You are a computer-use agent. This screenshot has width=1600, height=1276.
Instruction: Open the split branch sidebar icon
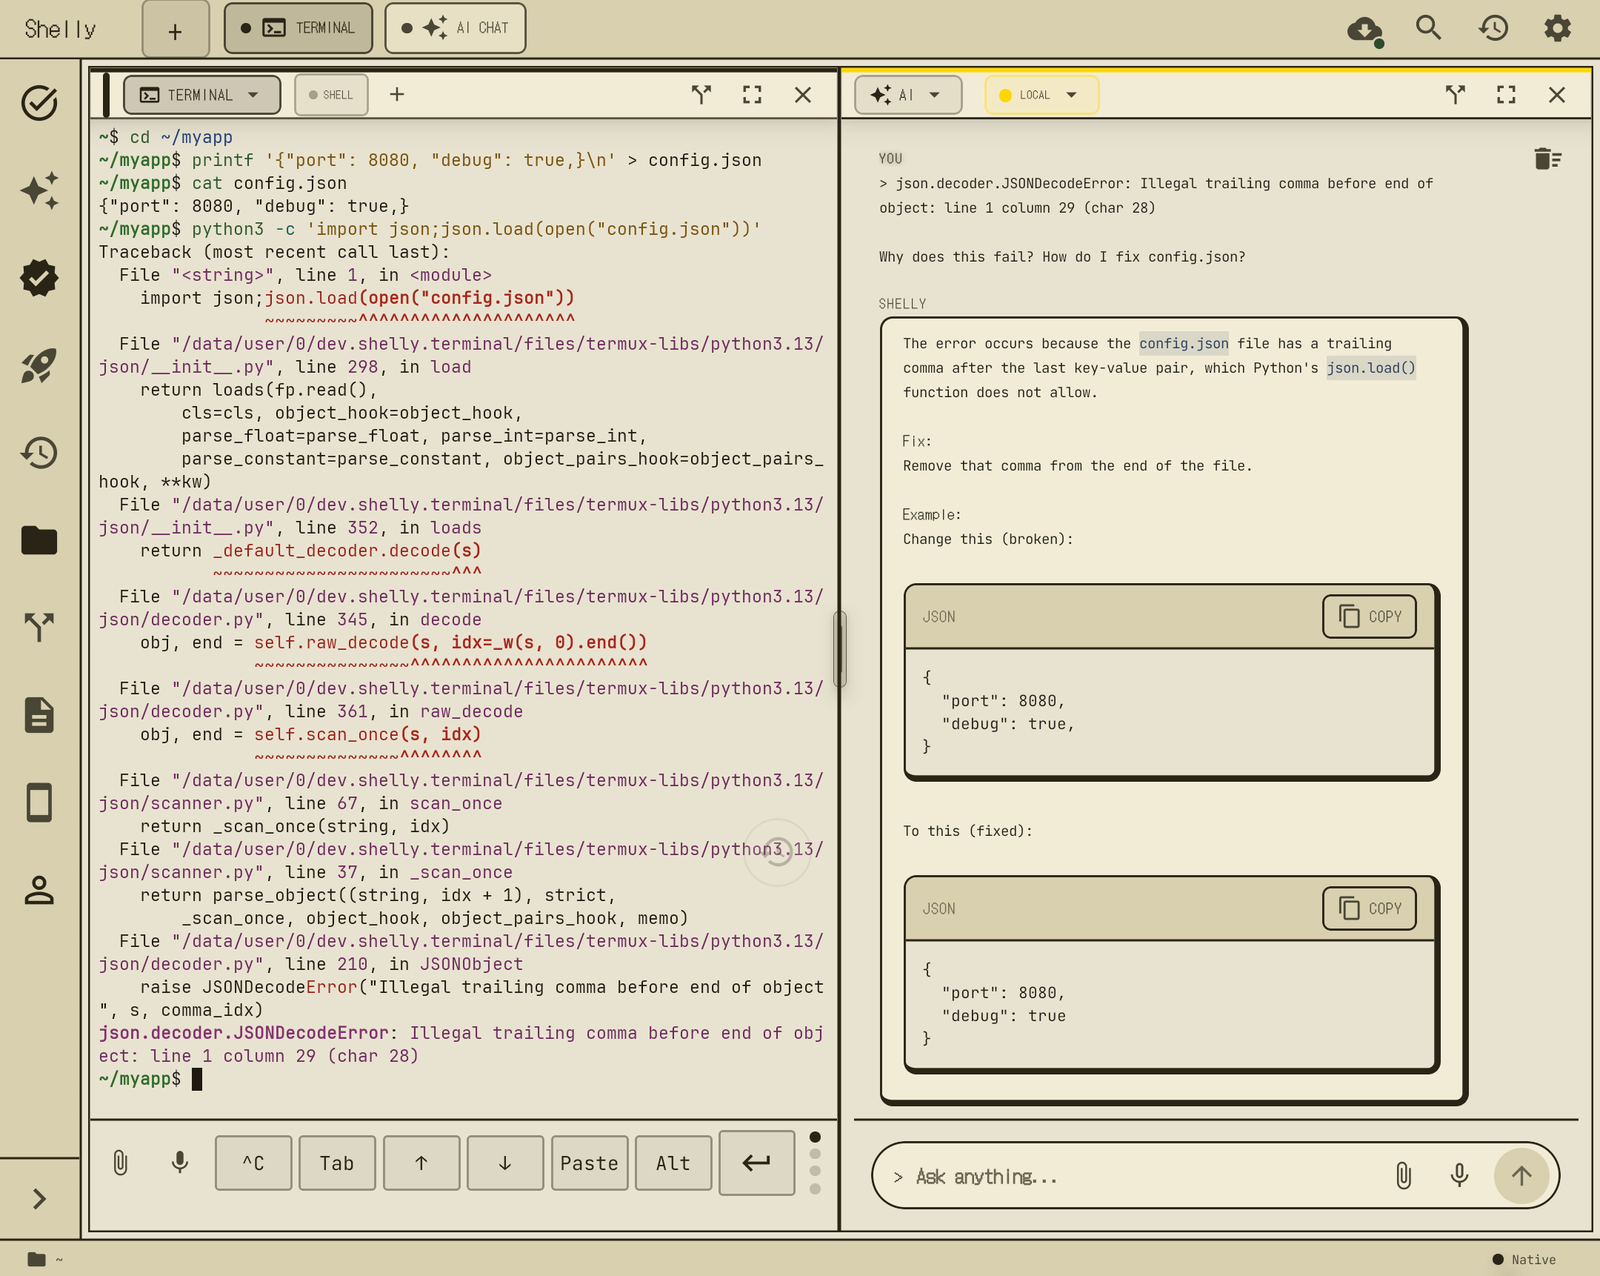(39, 627)
